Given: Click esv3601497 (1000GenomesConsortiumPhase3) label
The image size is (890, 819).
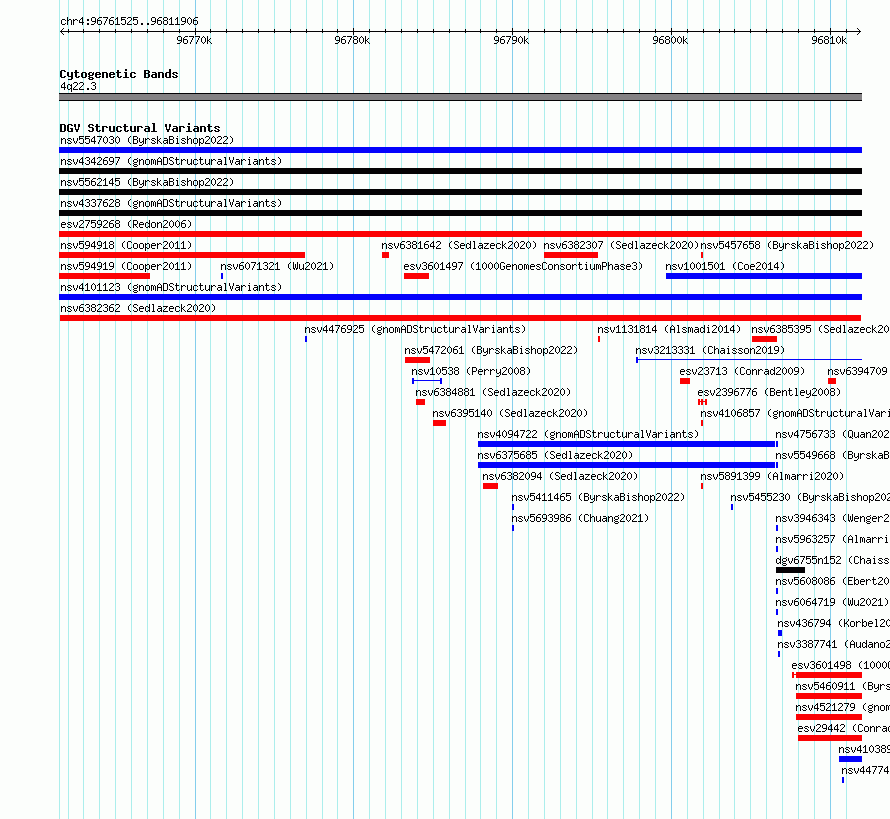Looking at the screenshot, I should tap(523, 266).
